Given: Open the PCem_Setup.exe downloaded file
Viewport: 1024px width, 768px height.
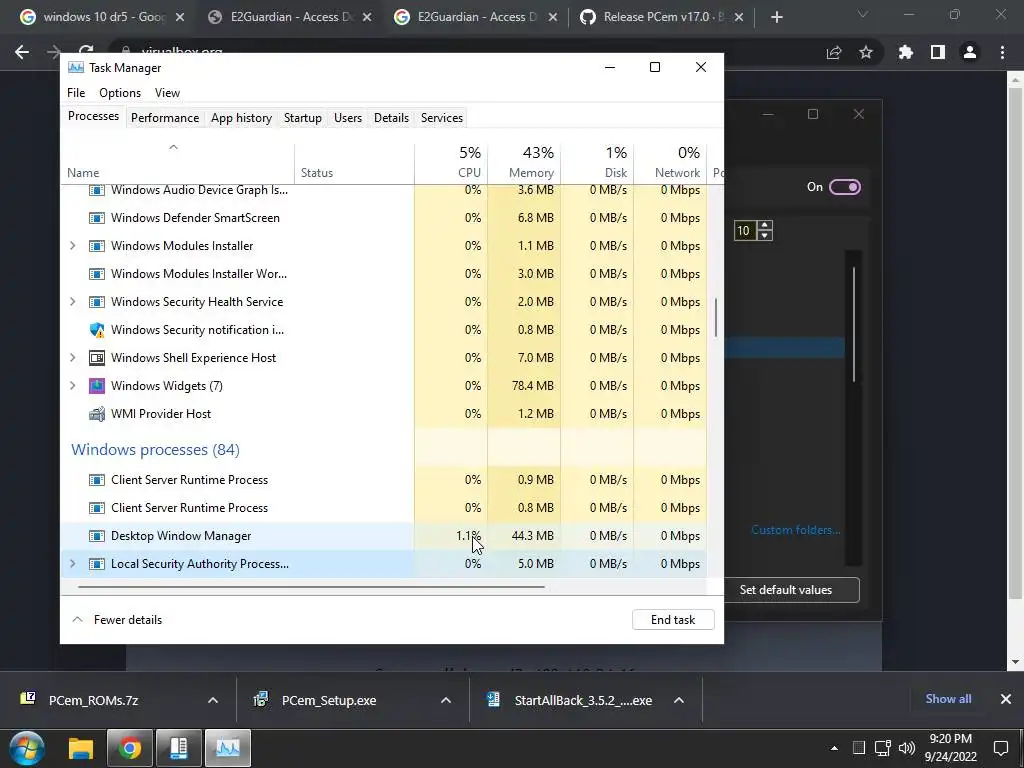Looking at the screenshot, I should [329, 700].
